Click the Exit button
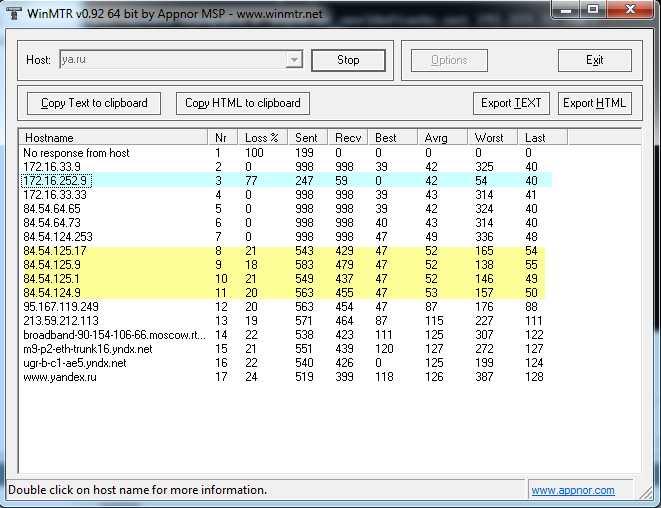 594,60
